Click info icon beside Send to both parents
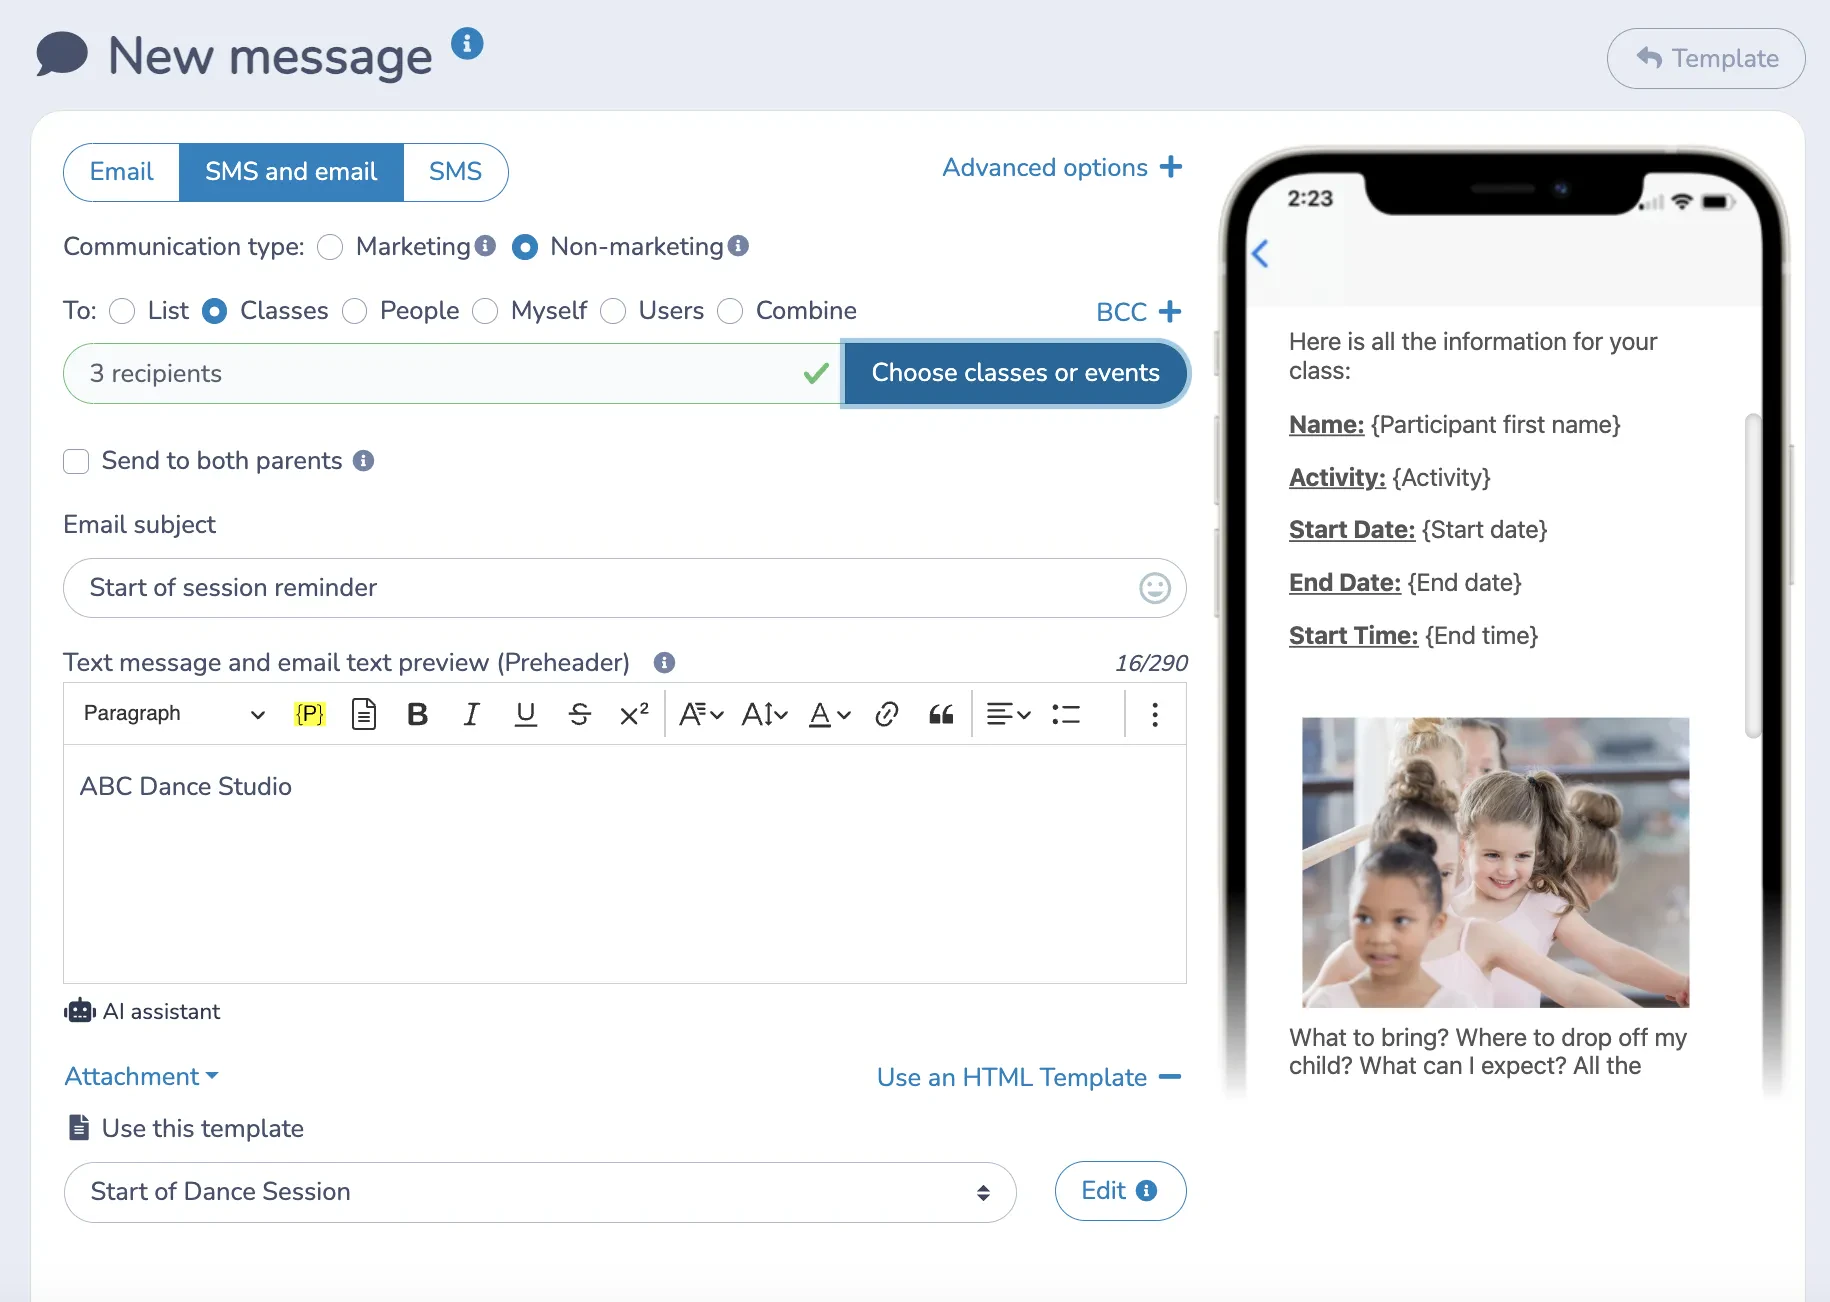1830x1302 pixels. [x=364, y=461]
